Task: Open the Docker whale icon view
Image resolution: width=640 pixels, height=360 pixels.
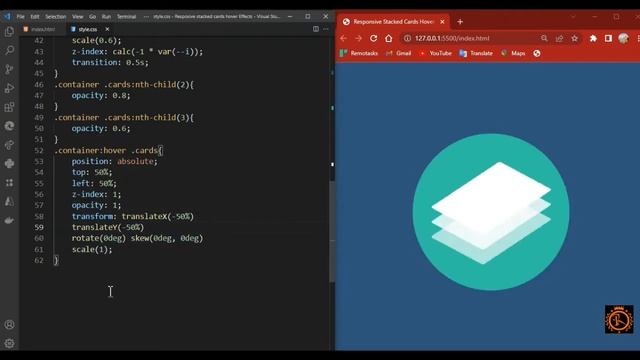Action: click(x=9, y=220)
